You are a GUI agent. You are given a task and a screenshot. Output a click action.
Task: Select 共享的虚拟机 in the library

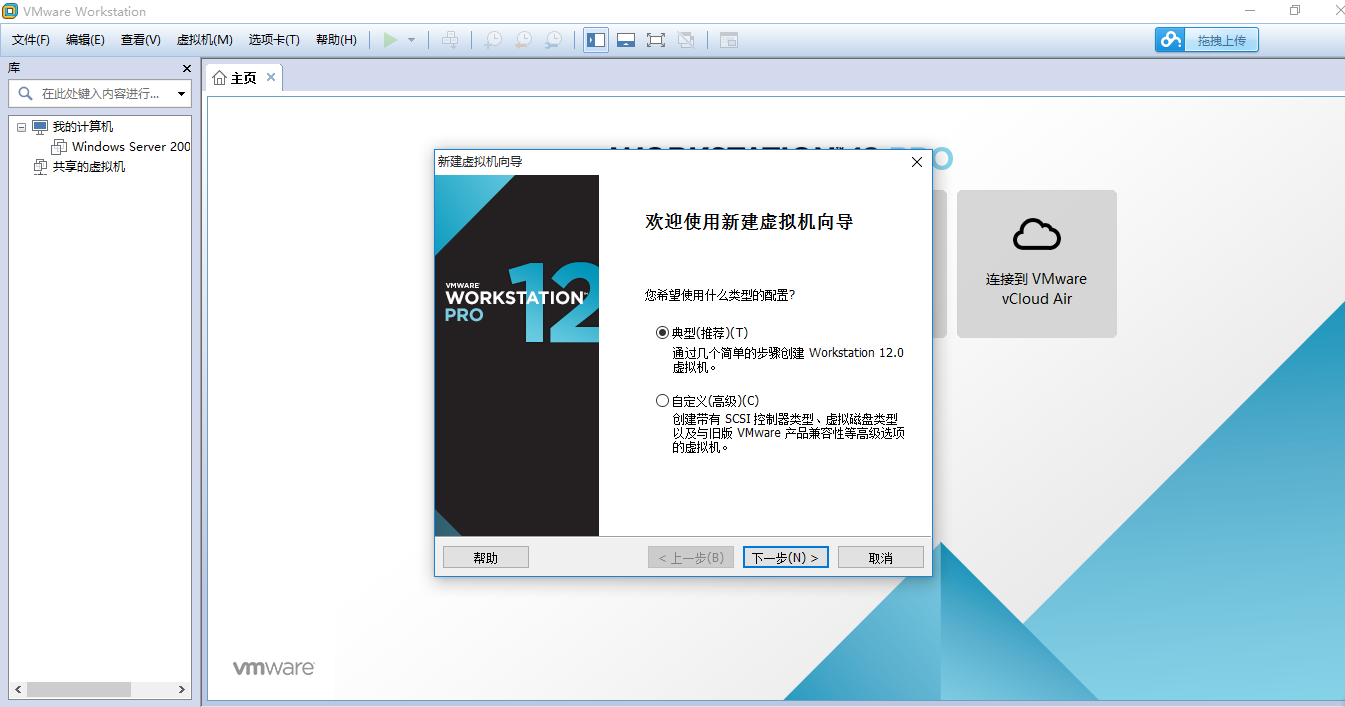89,167
